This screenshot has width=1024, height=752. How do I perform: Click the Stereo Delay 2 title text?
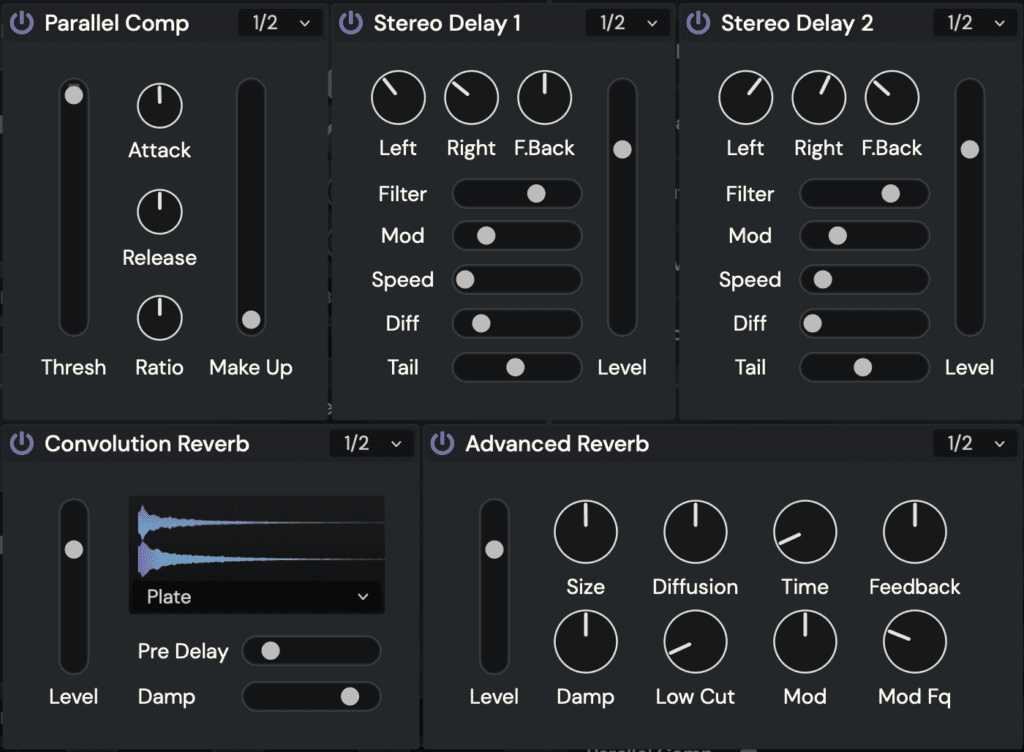pyautogui.click(x=797, y=24)
